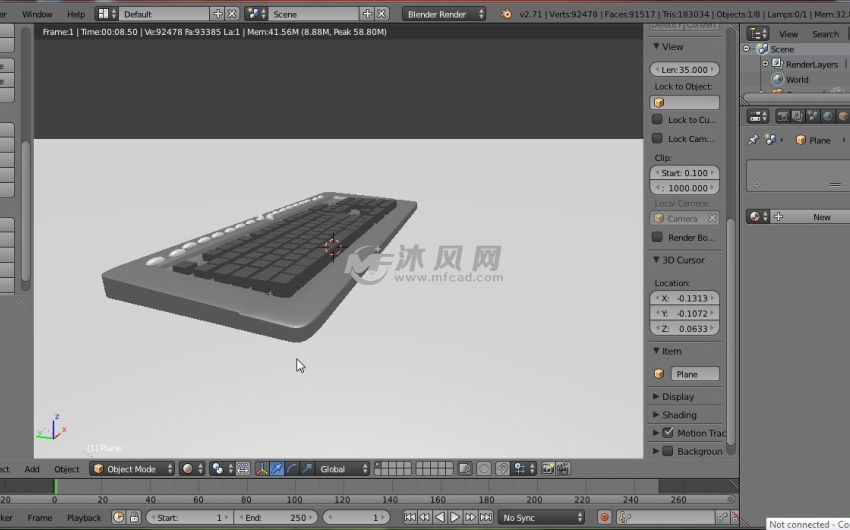Screen dimensions: 850x530
Task: Open the Window menu
Action: pyautogui.click(x=37, y=14)
